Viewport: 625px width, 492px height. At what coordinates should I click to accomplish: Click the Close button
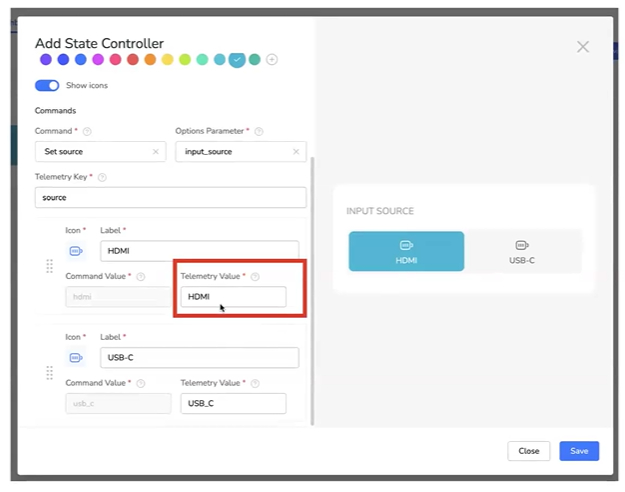(529, 451)
